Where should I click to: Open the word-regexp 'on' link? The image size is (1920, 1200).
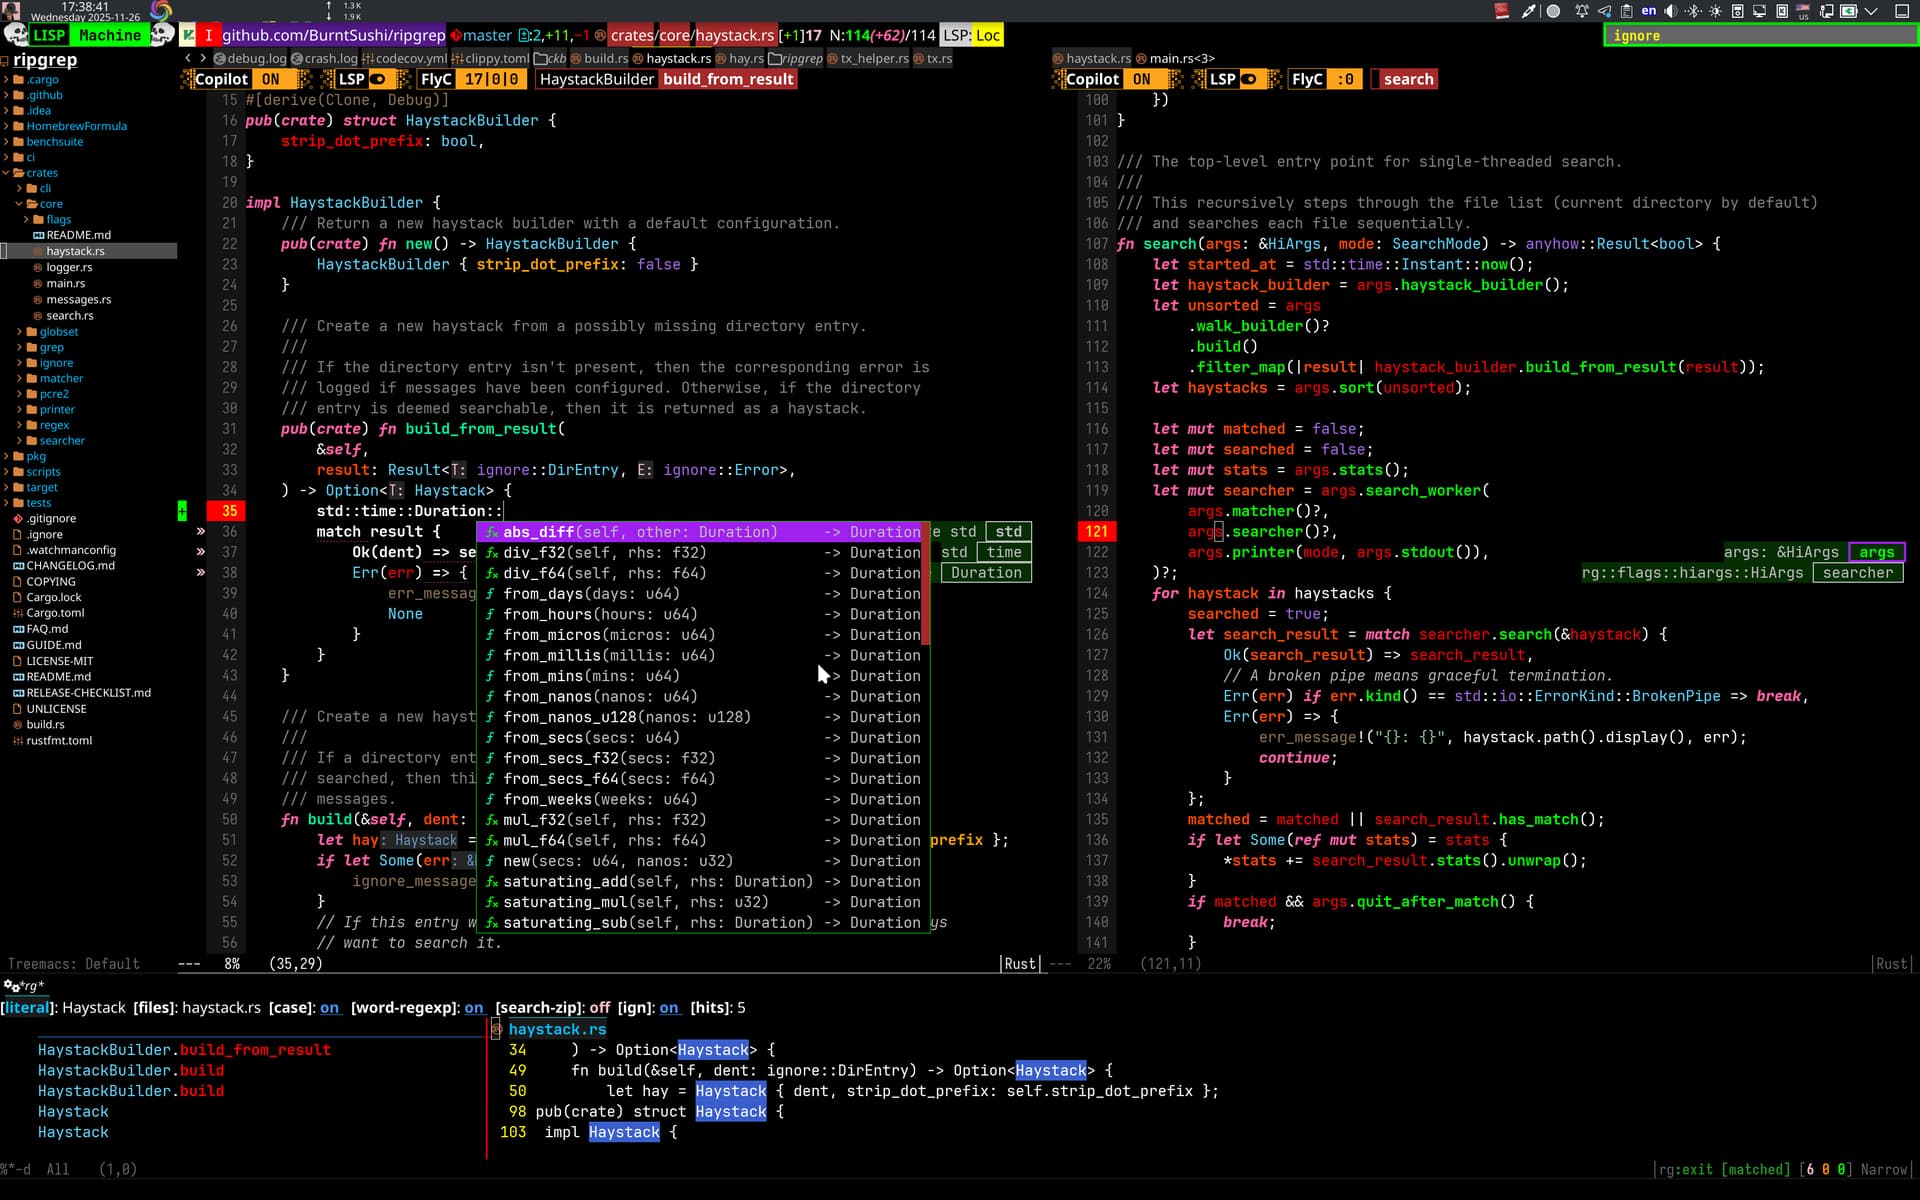pos(473,1007)
